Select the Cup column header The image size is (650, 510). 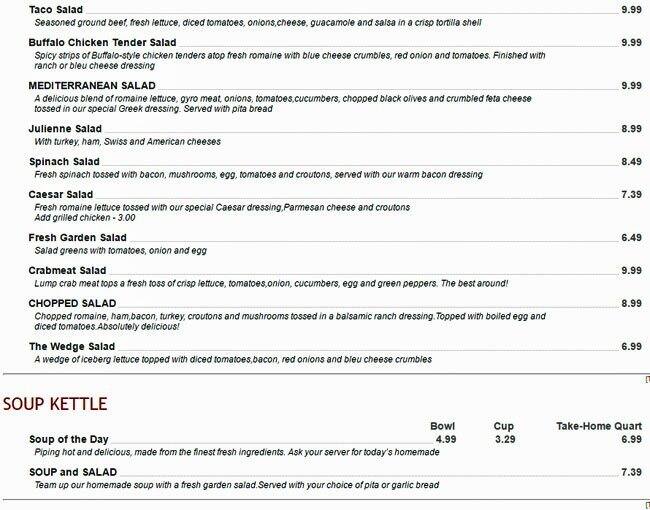pos(504,426)
